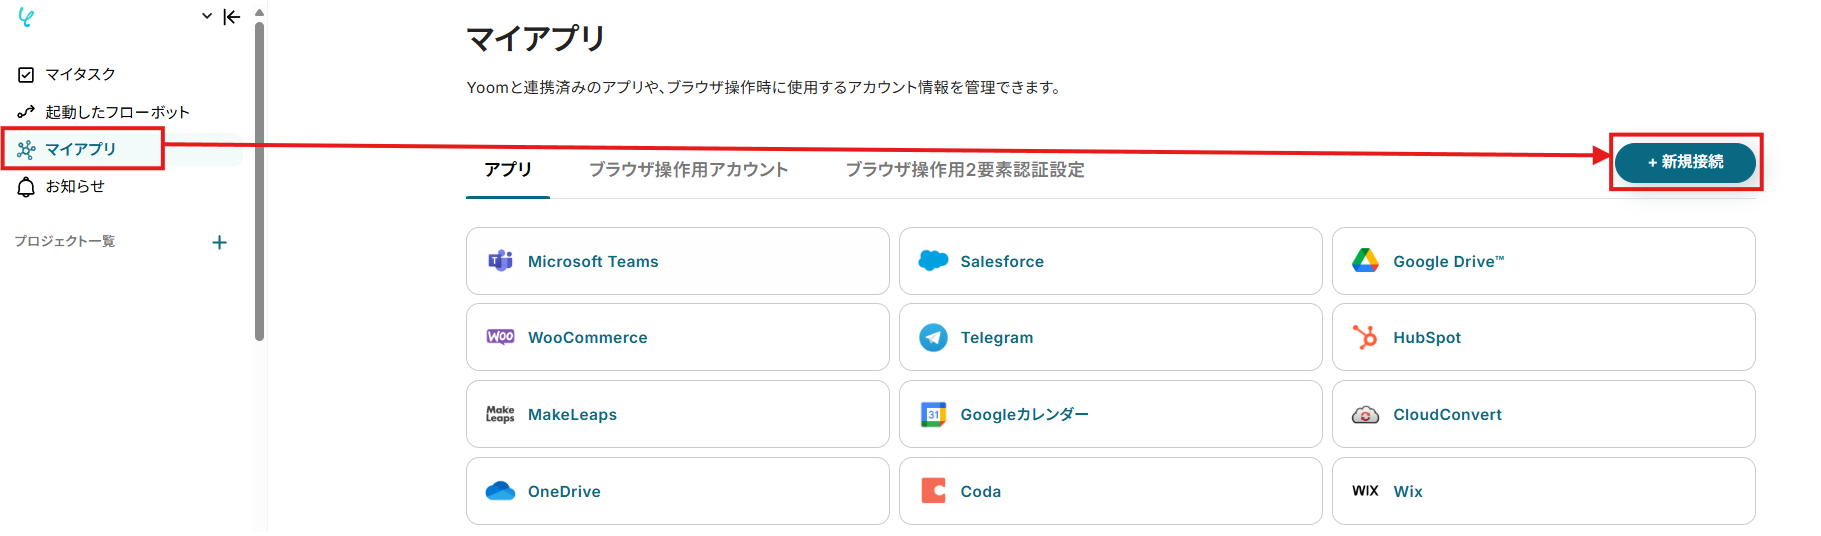Expand the workspace dropdown chevron
Screen dimensions: 1821x536
207,16
